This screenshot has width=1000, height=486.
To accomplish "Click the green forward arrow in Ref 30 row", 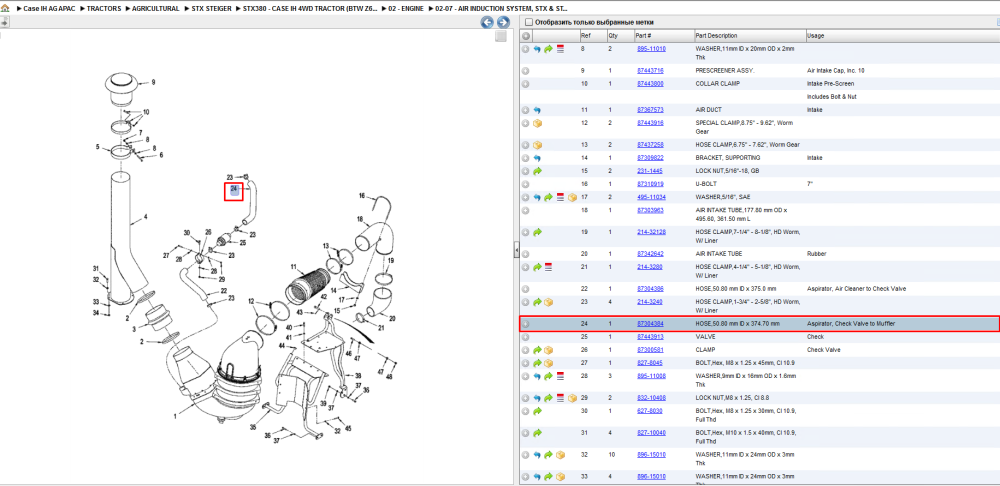I will [x=537, y=411].
